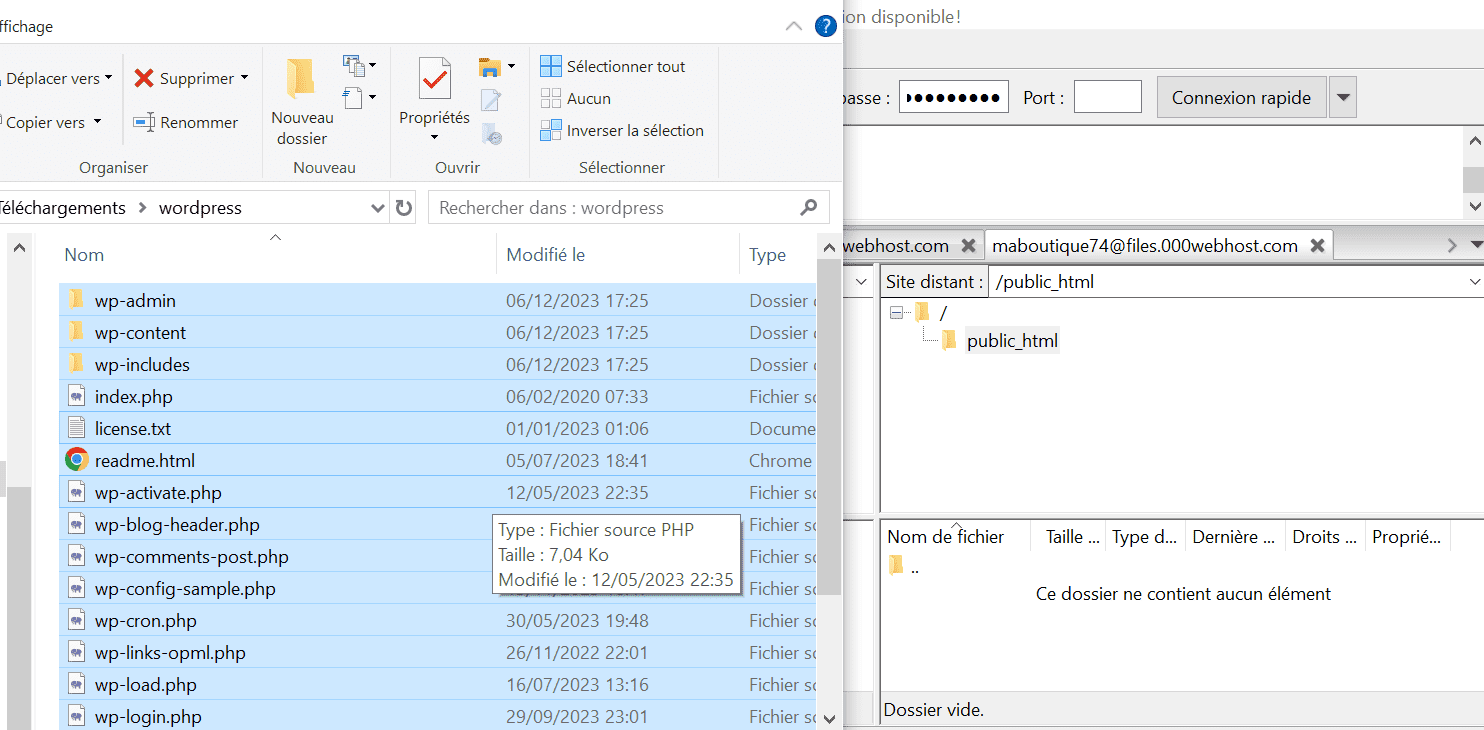The width and height of the screenshot is (1484, 730).
Task: Click the Ouvrir folder icon in ribbon
Action: 490,67
